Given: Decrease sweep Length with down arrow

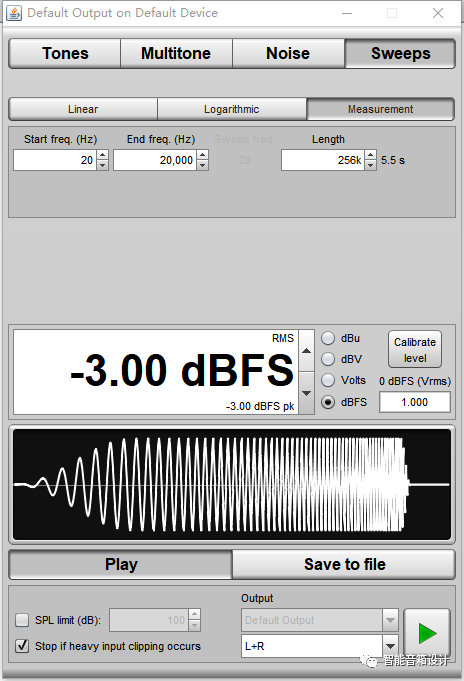Looking at the screenshot, I should (x=370, y=165).
